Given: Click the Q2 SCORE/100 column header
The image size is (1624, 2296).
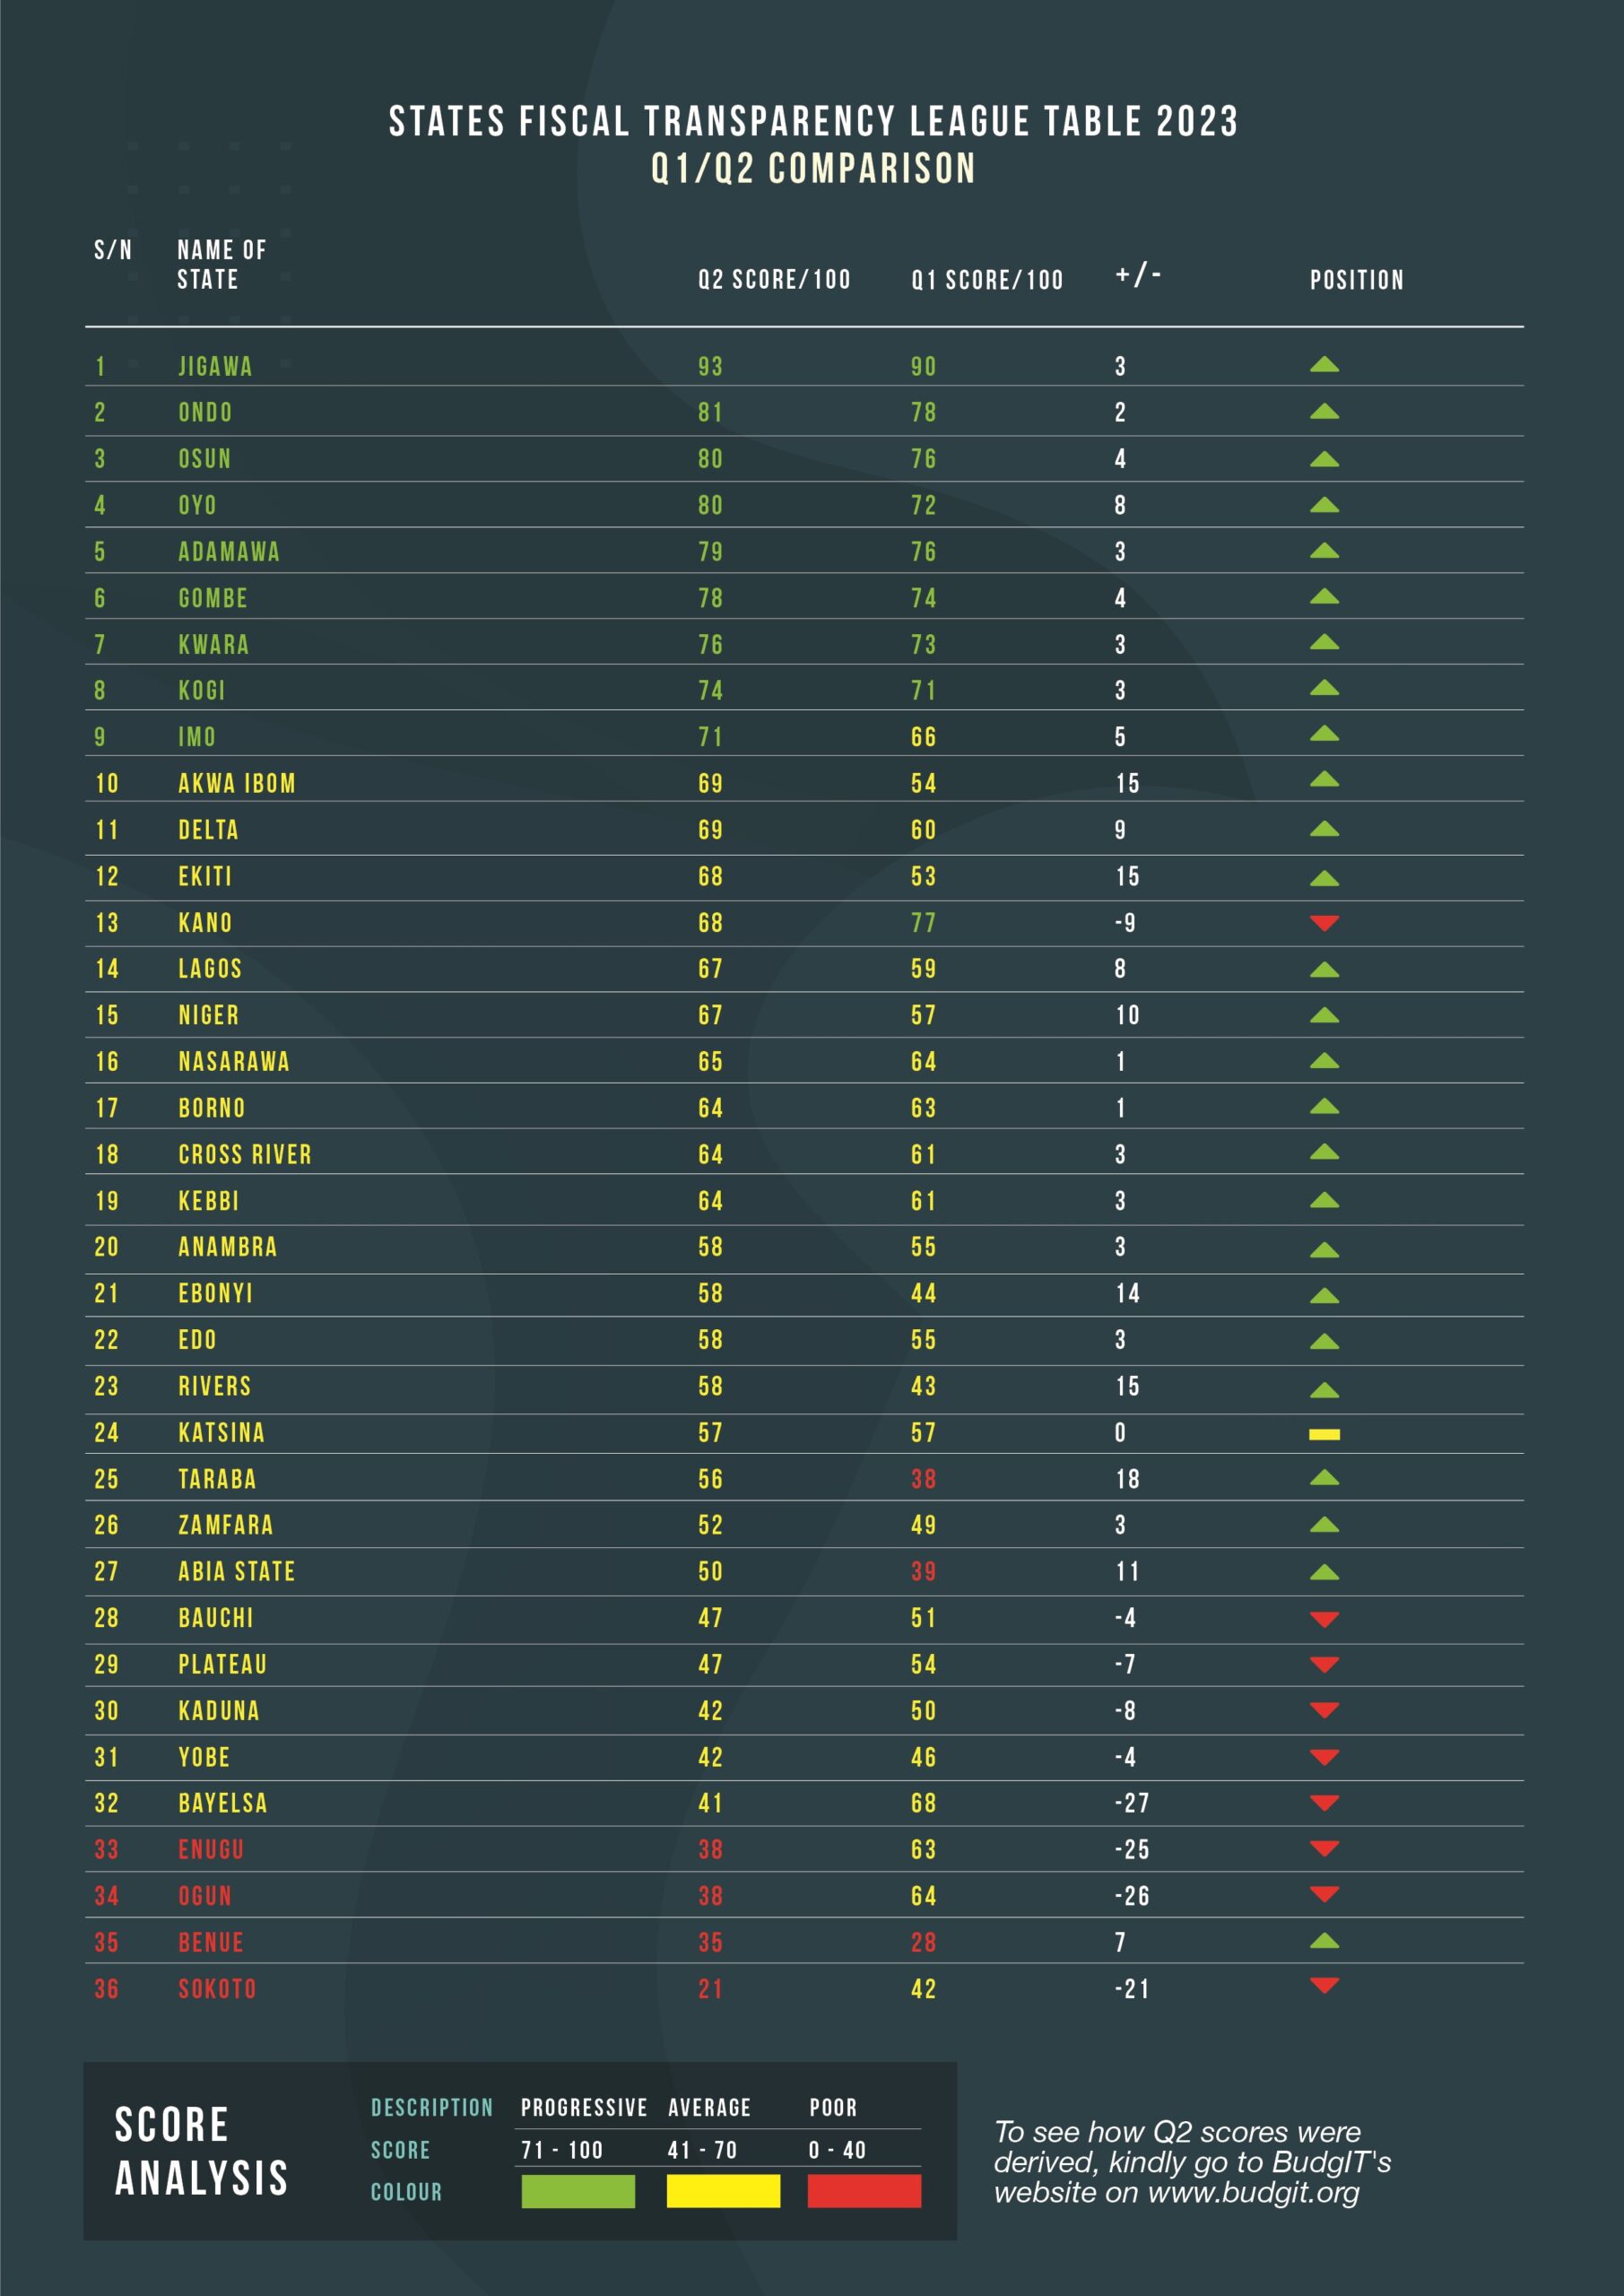Looking at the screenshot, I should click(x=774, y=280).
